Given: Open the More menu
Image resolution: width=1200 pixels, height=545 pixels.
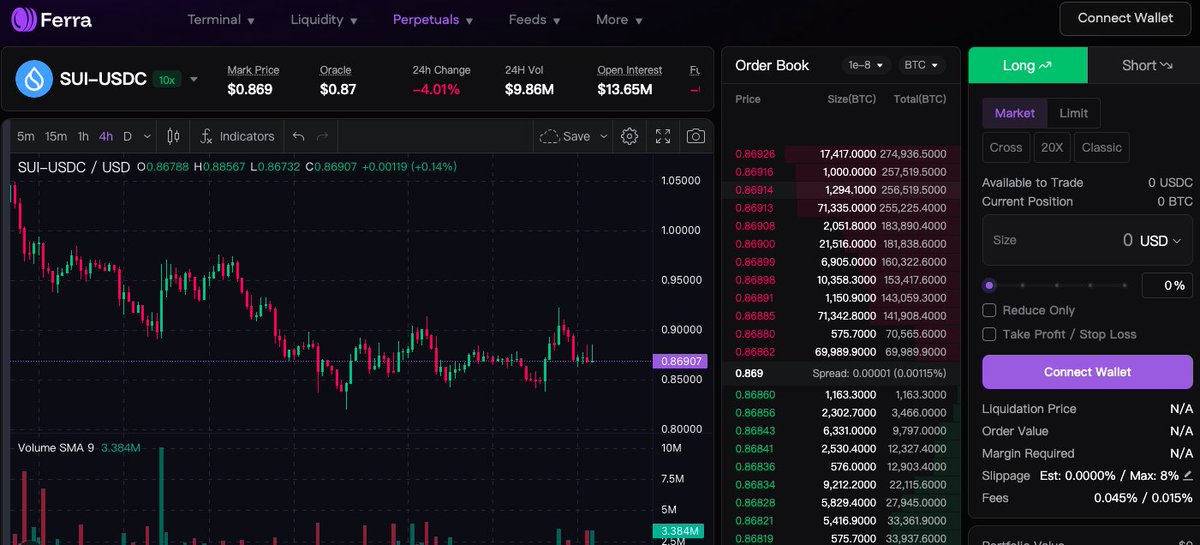Looking at the screenshot, I should pos(619,19).
